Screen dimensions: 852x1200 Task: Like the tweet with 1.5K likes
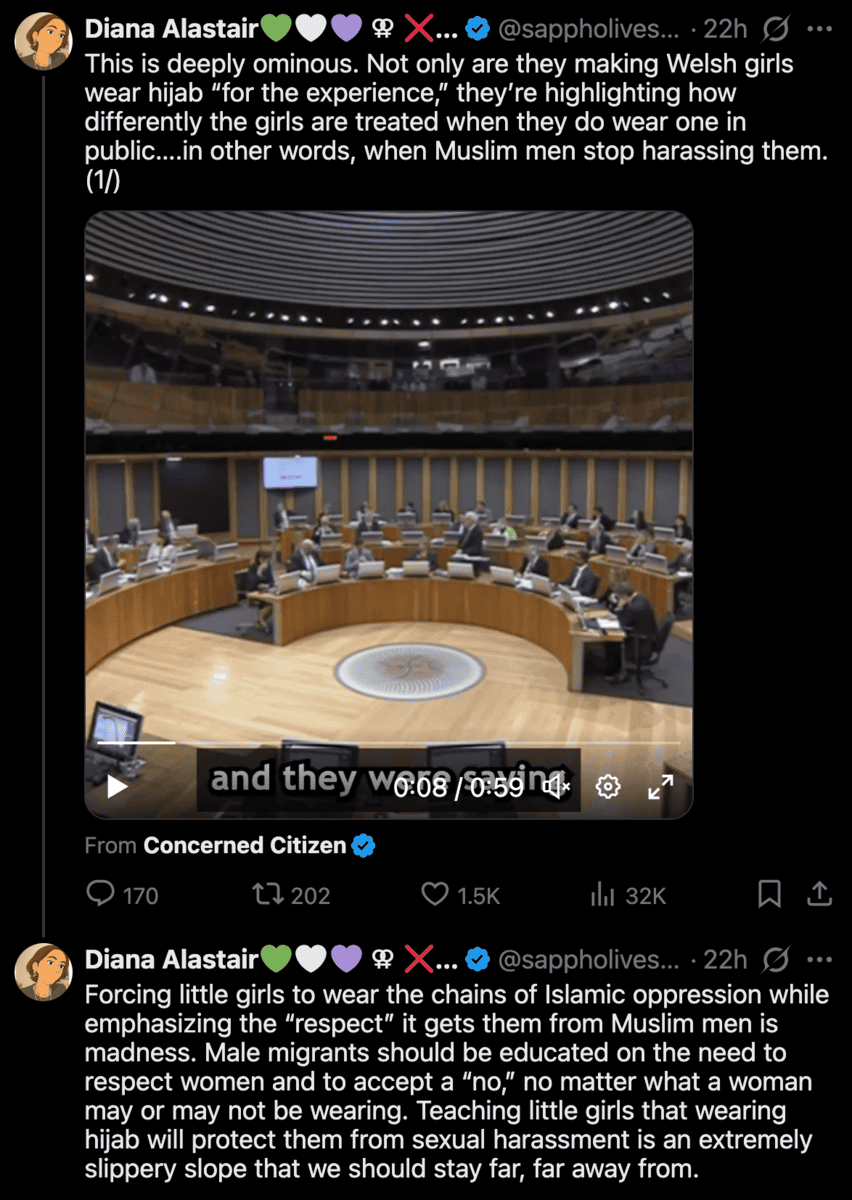pos(460,894)
